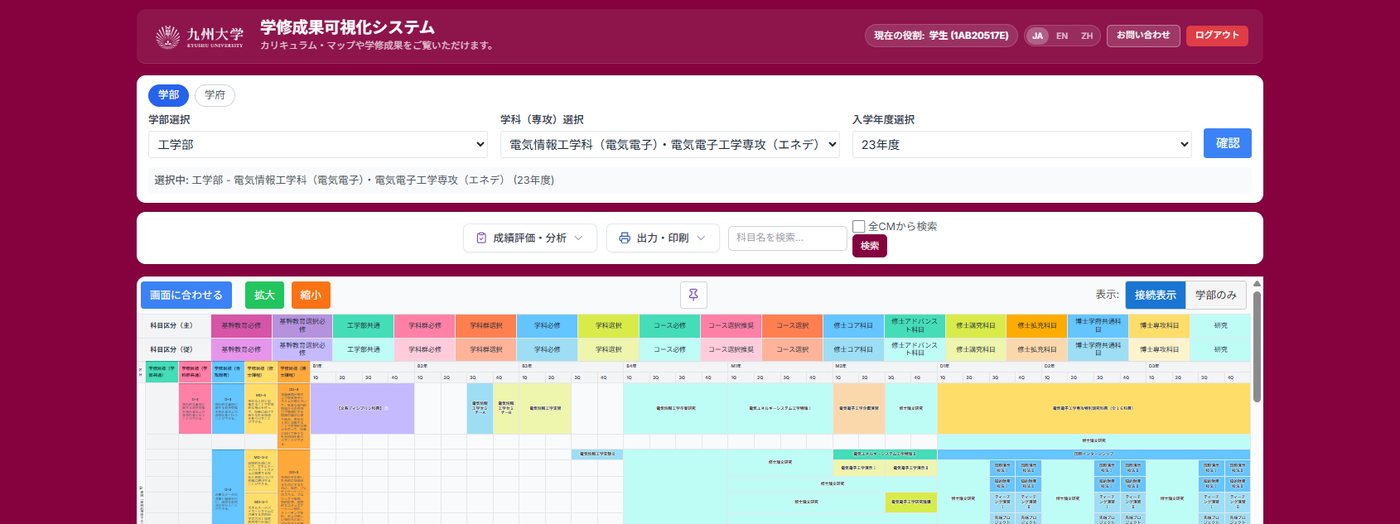This screenshot has width=1400, height=524.
Task: Click the お問い合わせ button
Action: coord(1143,36)
